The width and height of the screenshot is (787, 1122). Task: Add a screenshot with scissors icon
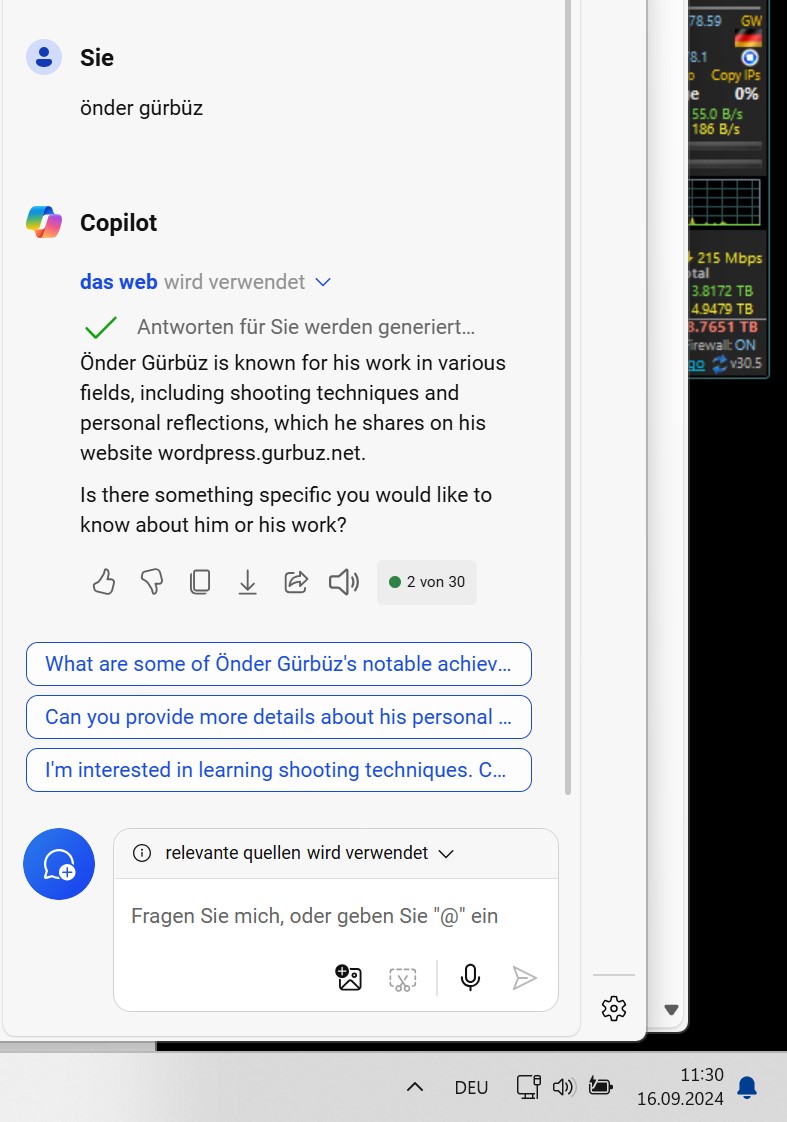pos(403,979)
